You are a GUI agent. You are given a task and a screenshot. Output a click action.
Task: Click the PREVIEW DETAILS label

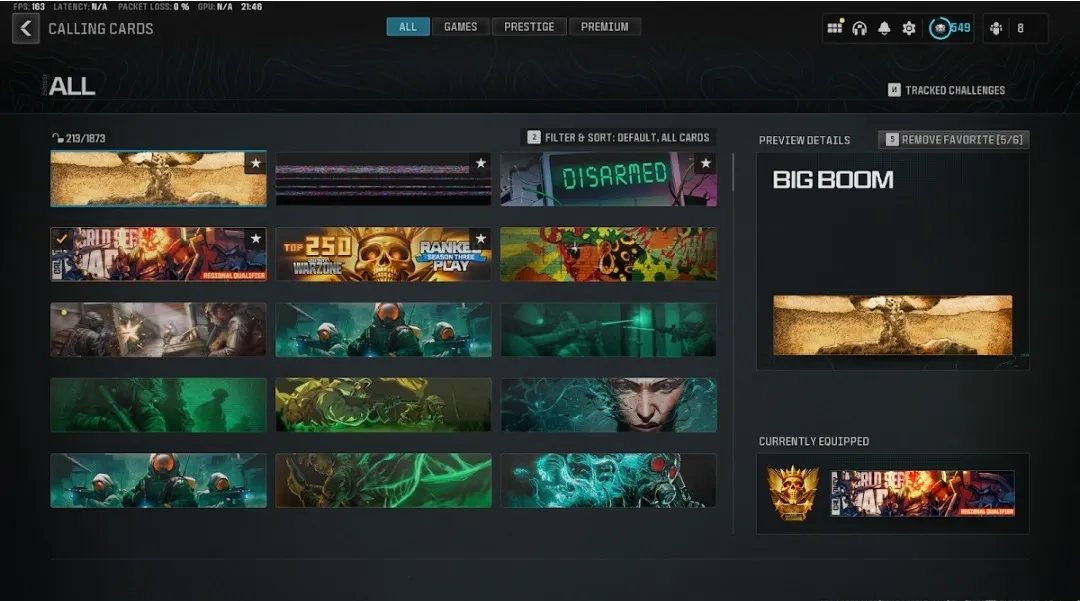click(x=804, y=140)
